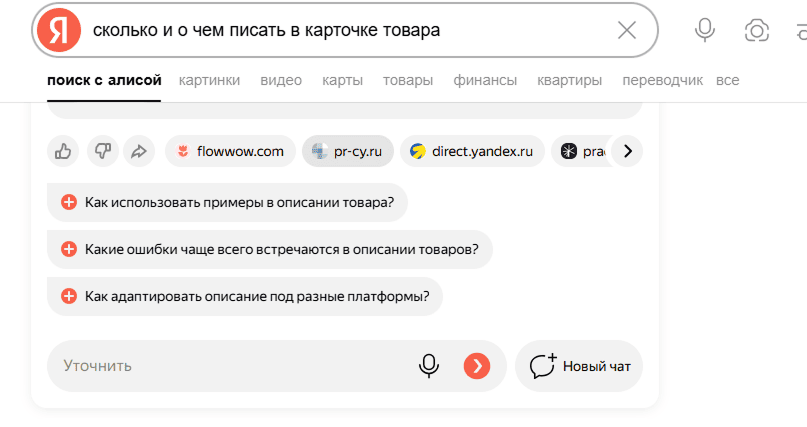Open the flowwow.com source
The width and height of the screenshot is (807, 427).
click(x=230, y=151)
